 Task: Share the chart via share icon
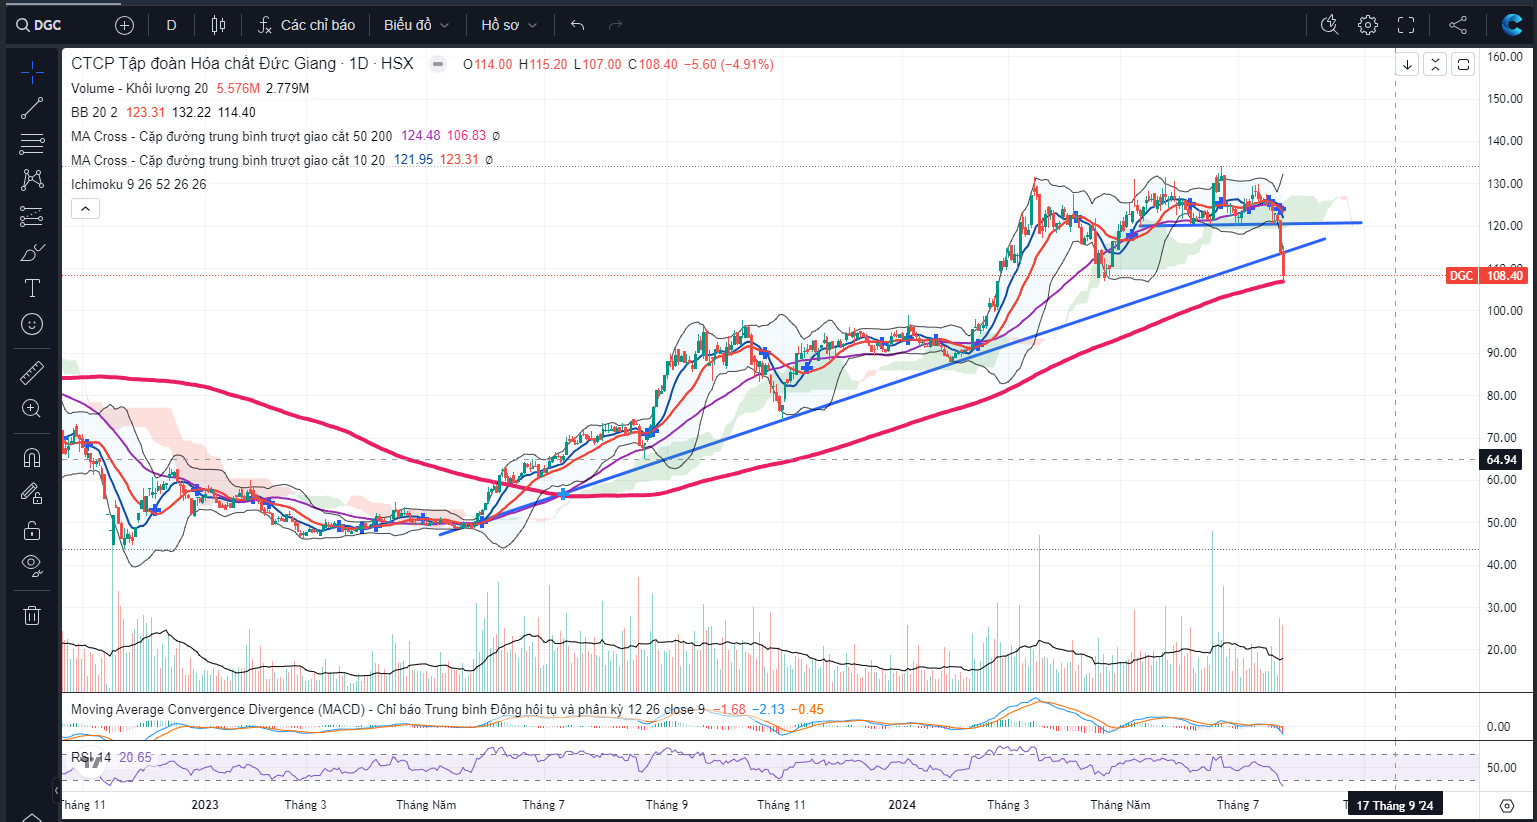pyautogui.click(x=1458, y=25)
